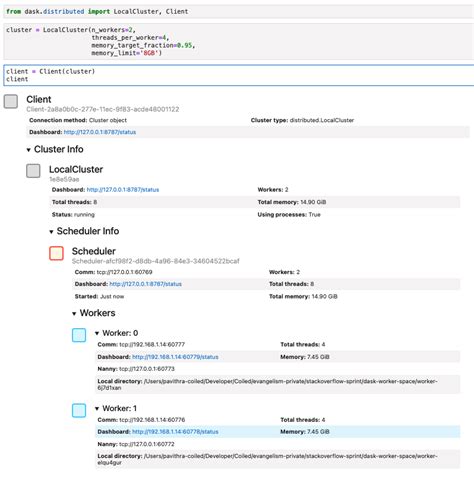Click Scheduler 'Total memory: 14.90 GiB'
This screenshot has height=493, width=474.
tap(303, 296)
